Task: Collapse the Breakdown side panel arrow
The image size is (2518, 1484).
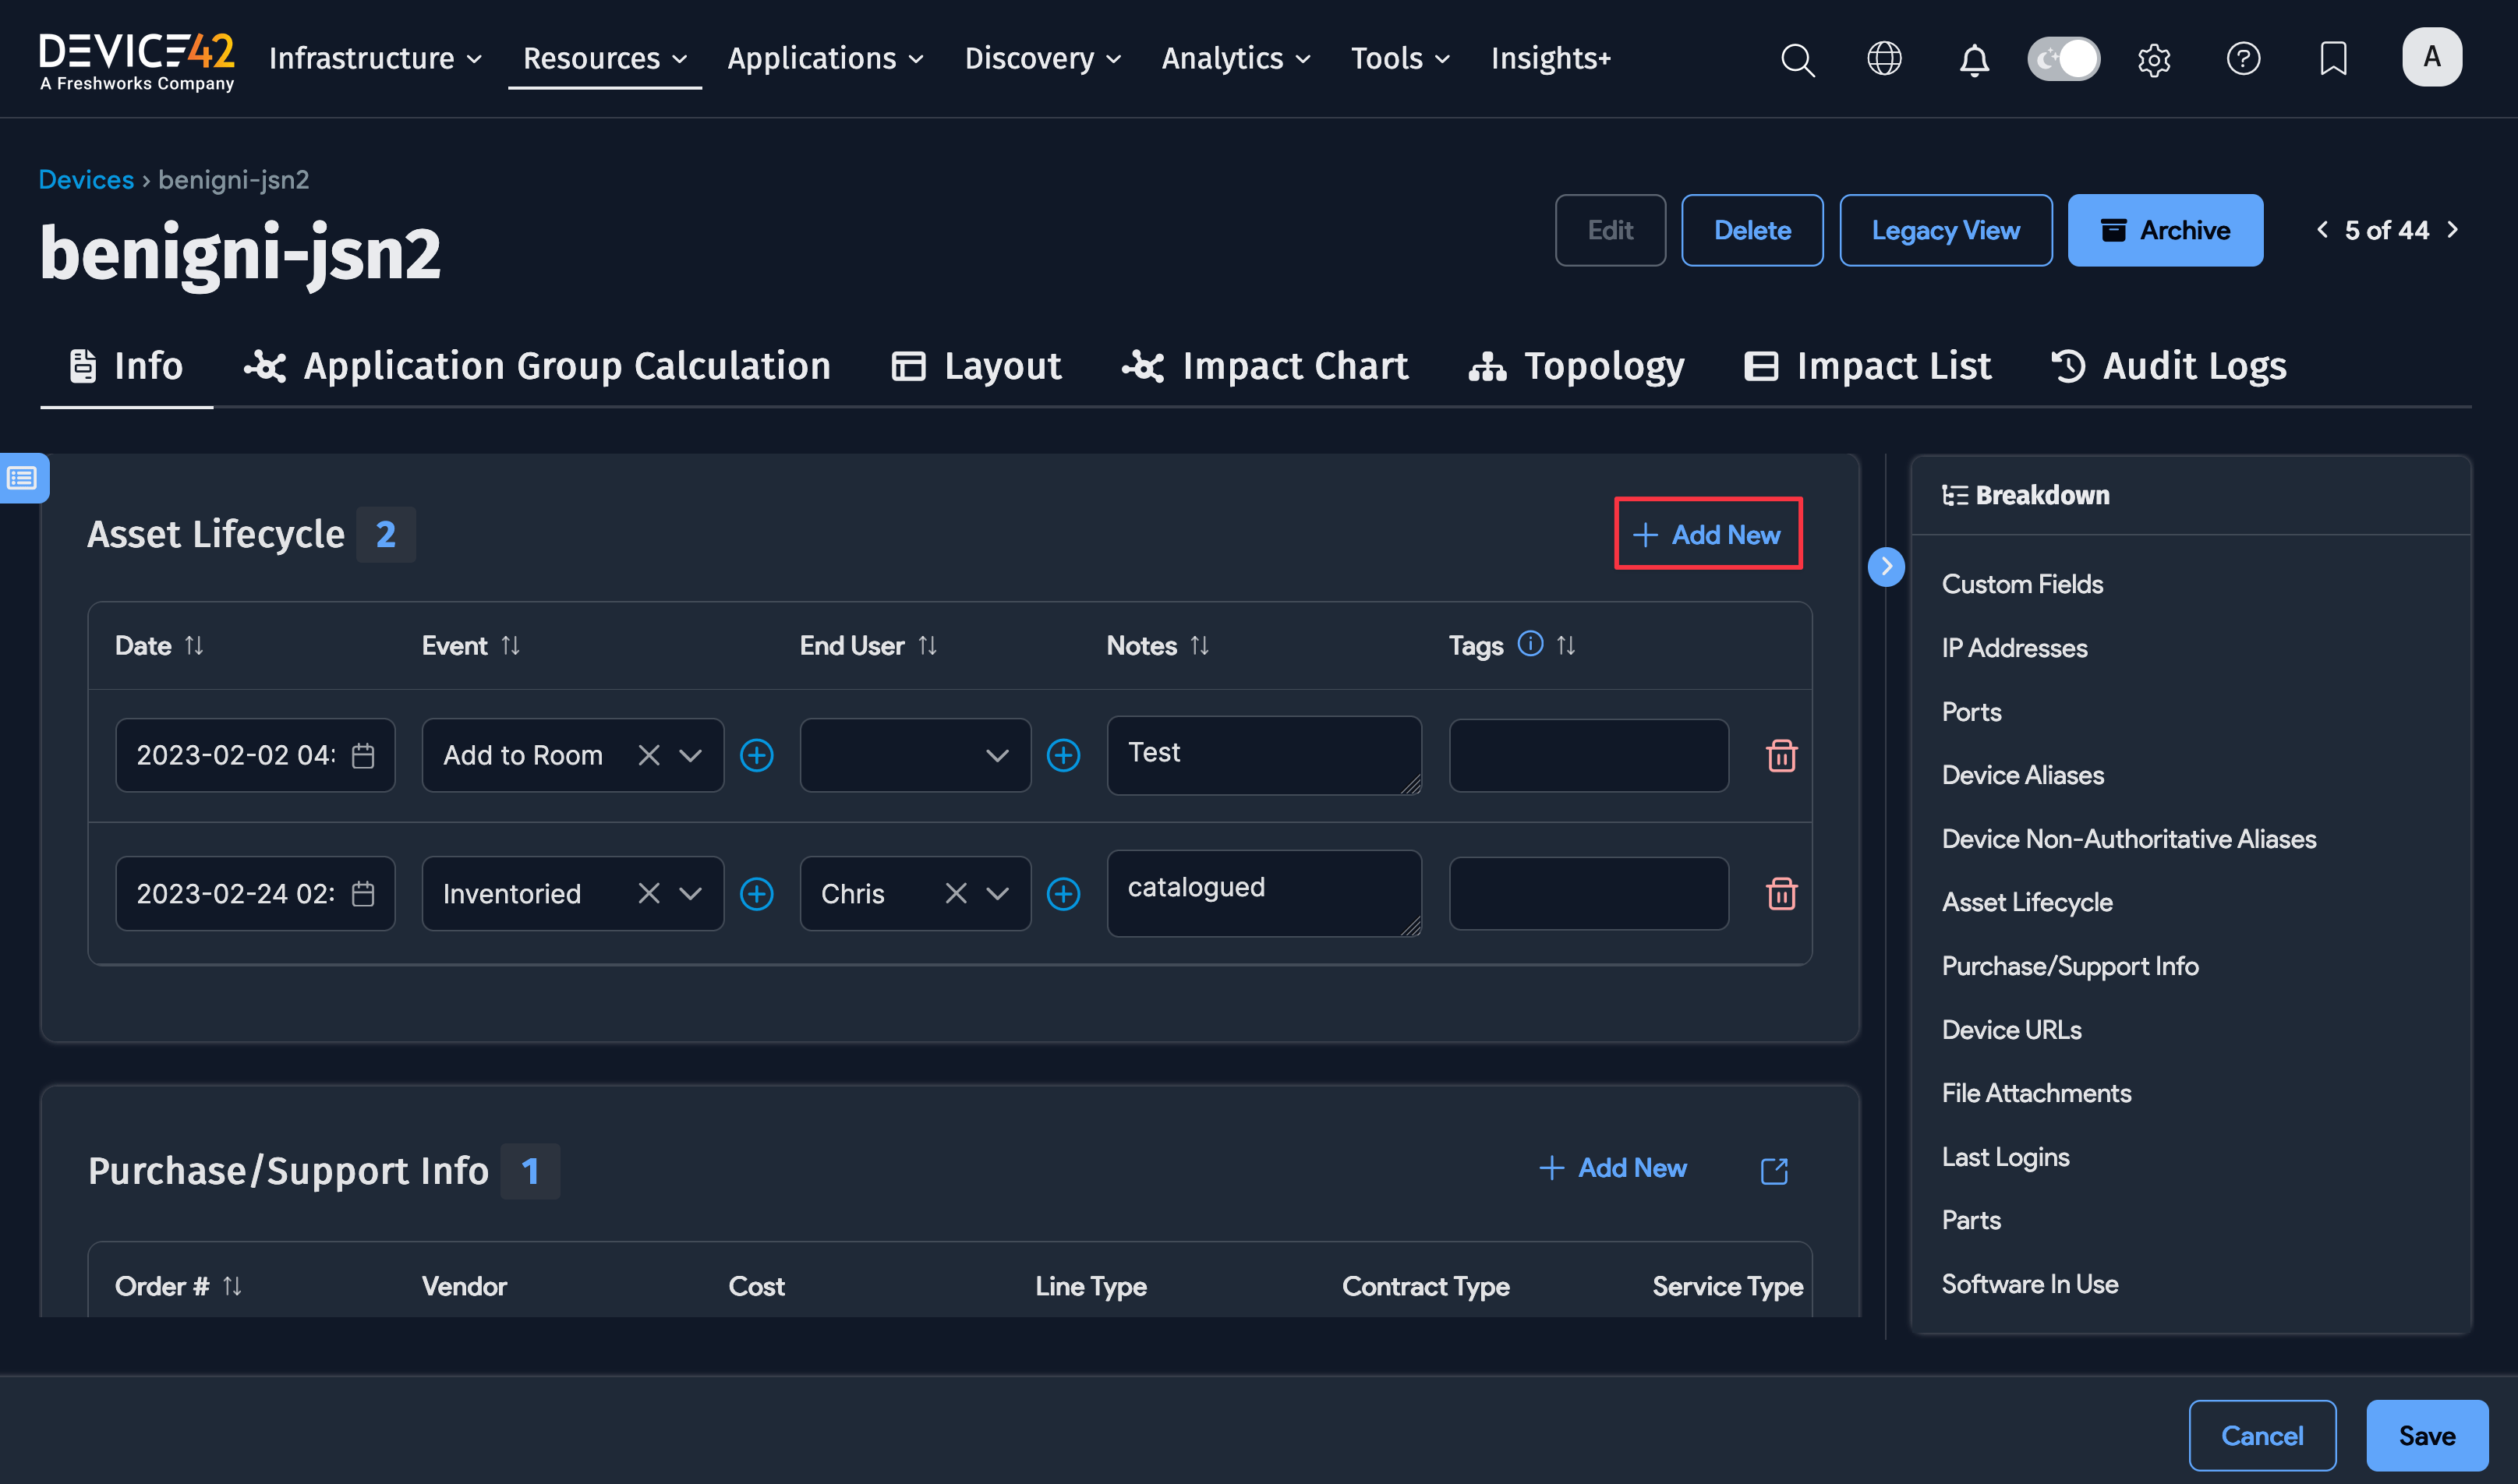Action: (x=1886, y=567)
